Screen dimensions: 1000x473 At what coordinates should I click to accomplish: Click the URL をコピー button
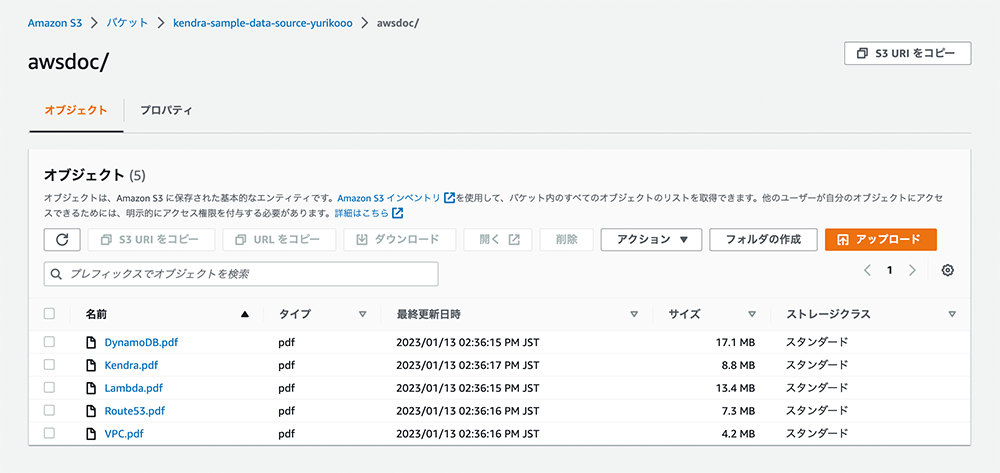pos(279,240)
